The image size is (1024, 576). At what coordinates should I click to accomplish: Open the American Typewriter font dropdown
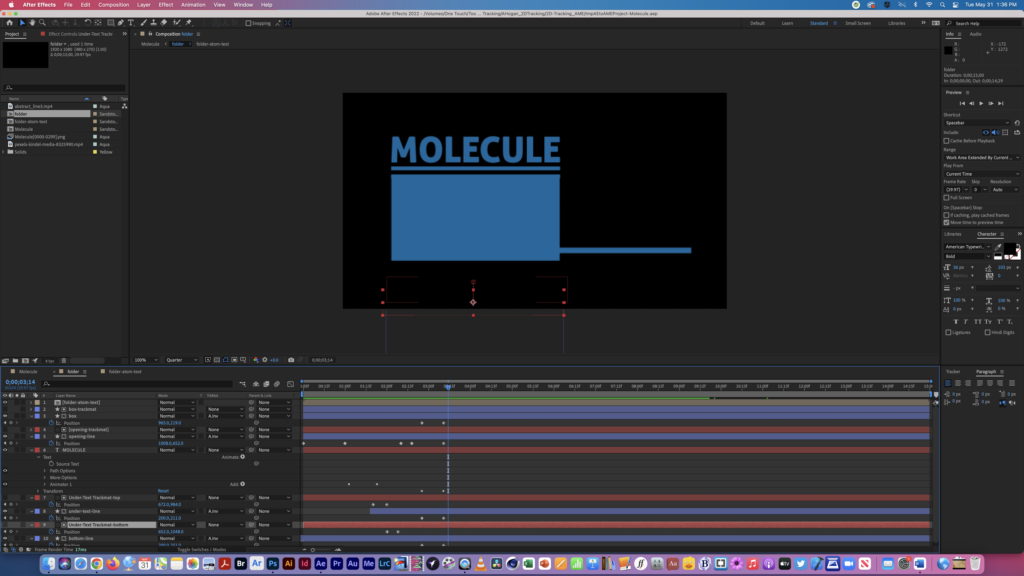[x=967, y=247]
